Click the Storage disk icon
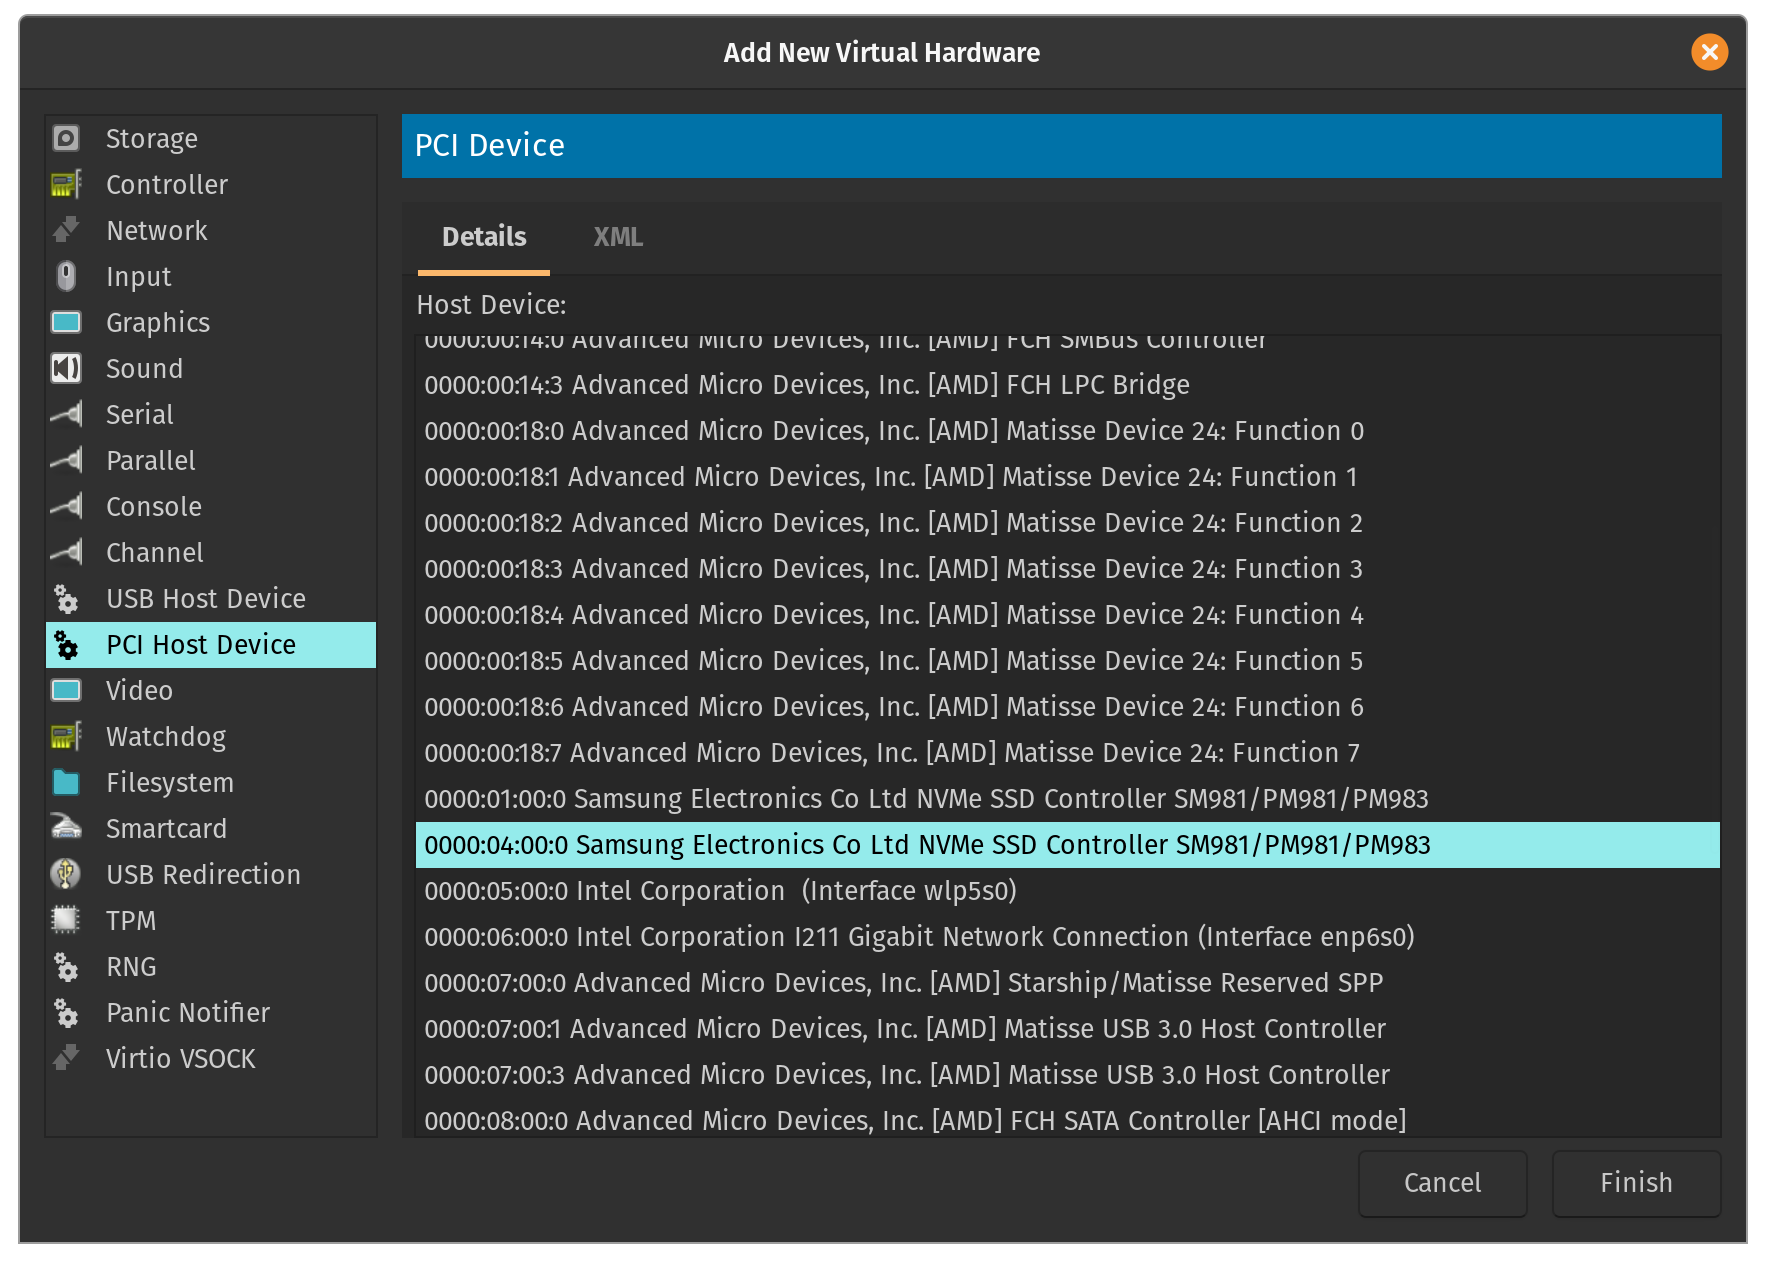The image size is (1766, 1262). (x=66, y=138)
